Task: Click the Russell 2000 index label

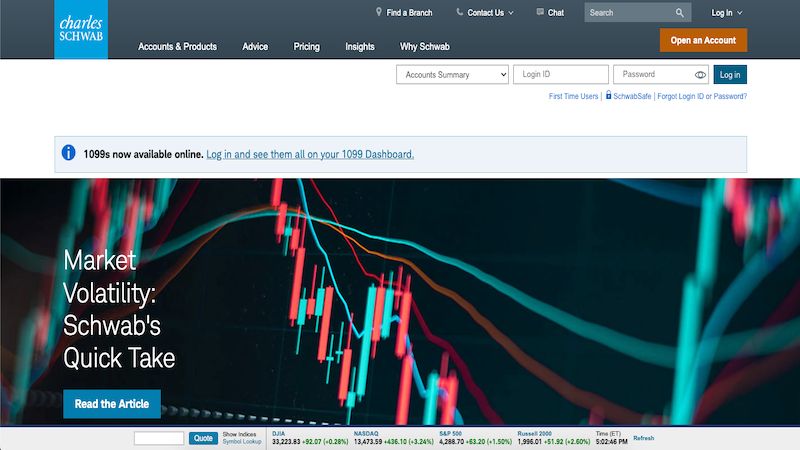Action: pyautogui.click(x=534, y=434)
